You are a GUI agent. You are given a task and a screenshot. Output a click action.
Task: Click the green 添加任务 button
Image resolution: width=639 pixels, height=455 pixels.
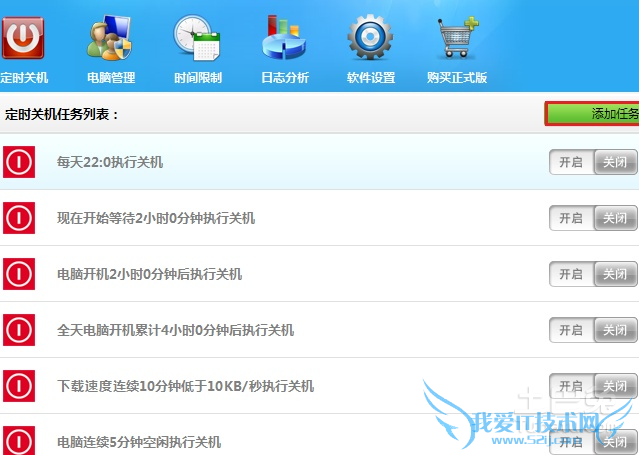(592, 114)
